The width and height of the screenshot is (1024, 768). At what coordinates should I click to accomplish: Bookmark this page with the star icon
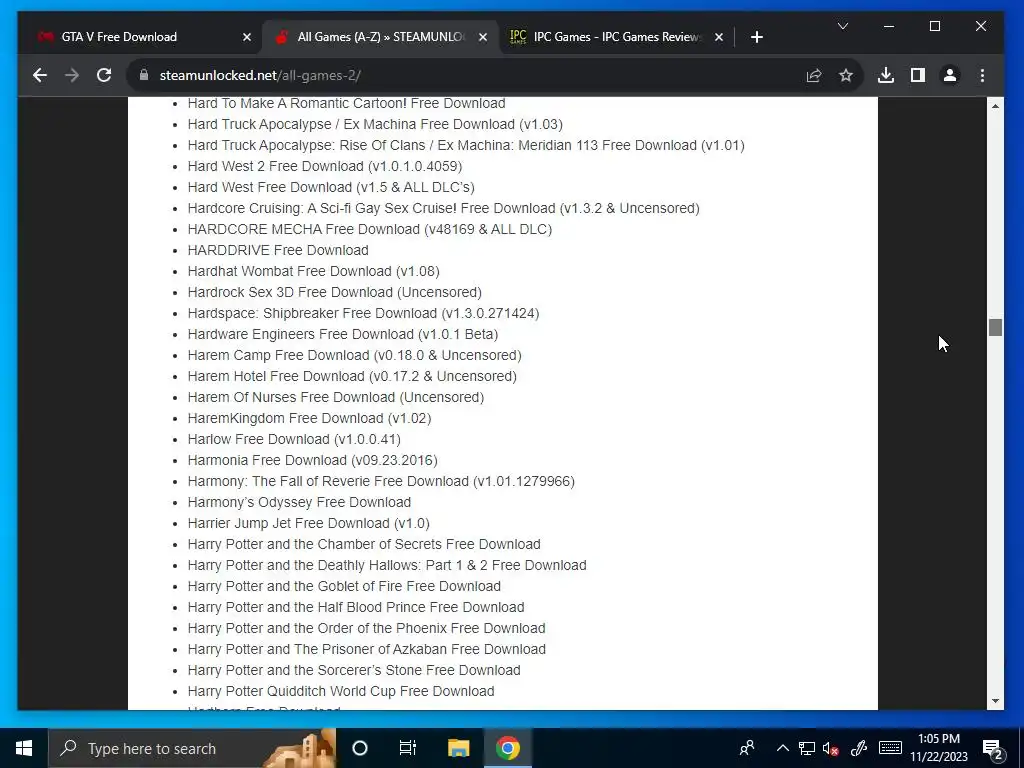pyautogui.click(x=846, y=75)
